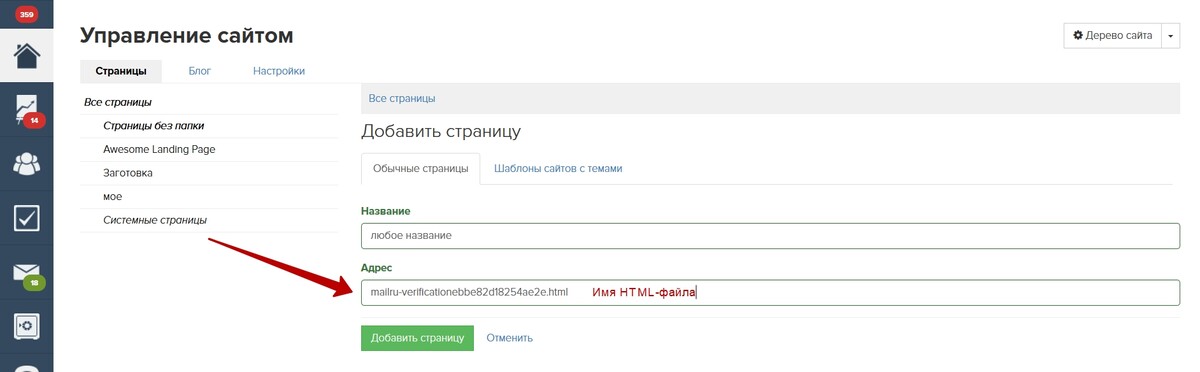Screen dimensions: 1200x372
Task: Select Awesome Landing Page in the tree
Action: coord(159,149)
